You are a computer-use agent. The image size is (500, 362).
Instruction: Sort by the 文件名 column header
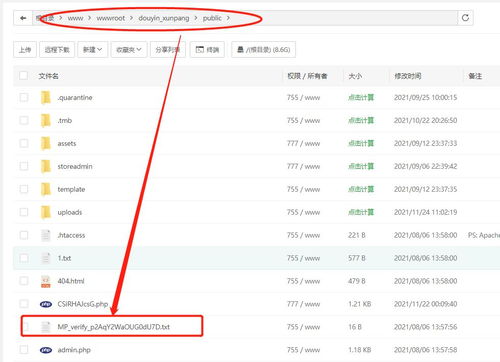(x=48, y=76)
